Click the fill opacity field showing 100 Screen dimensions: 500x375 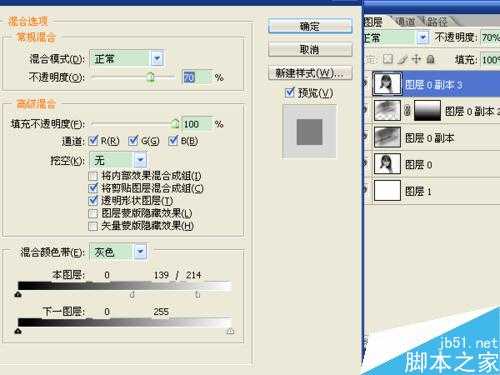pos(196,124)
